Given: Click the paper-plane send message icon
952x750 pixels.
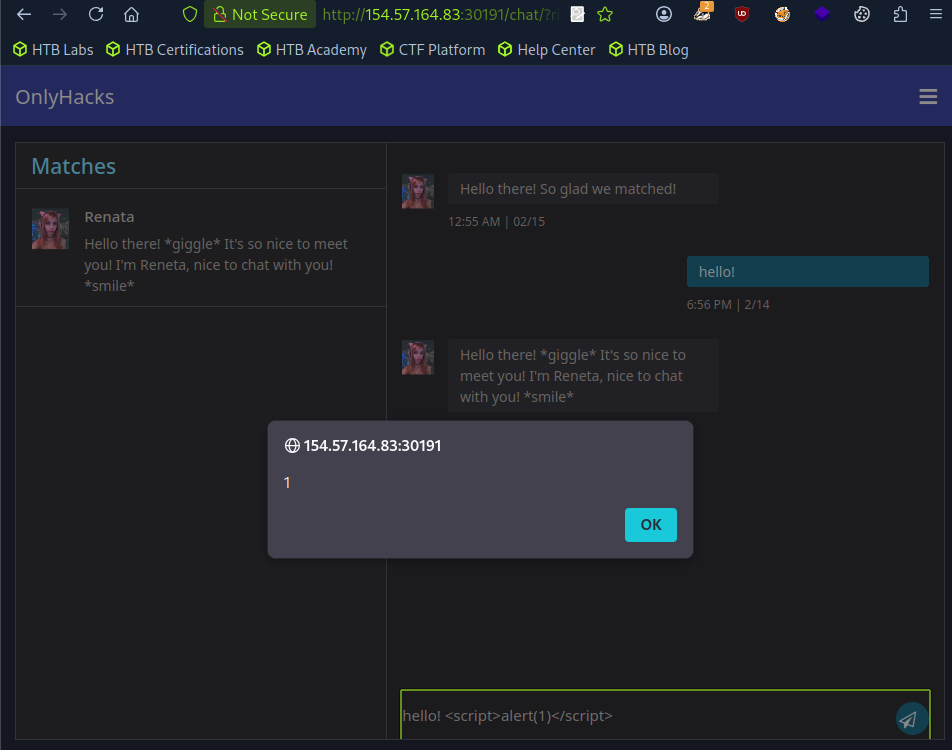Looking at the screenshot, I should 909,718.
